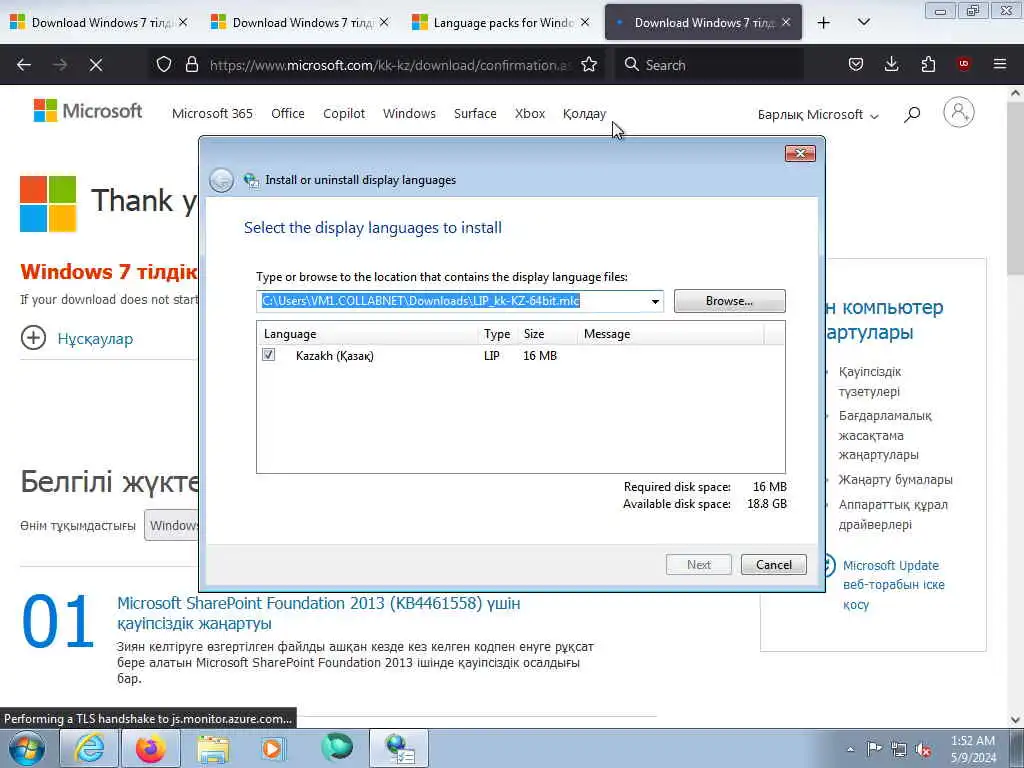
Task: Click the display languages installer taskbar icon
Action: pos(399,748)
